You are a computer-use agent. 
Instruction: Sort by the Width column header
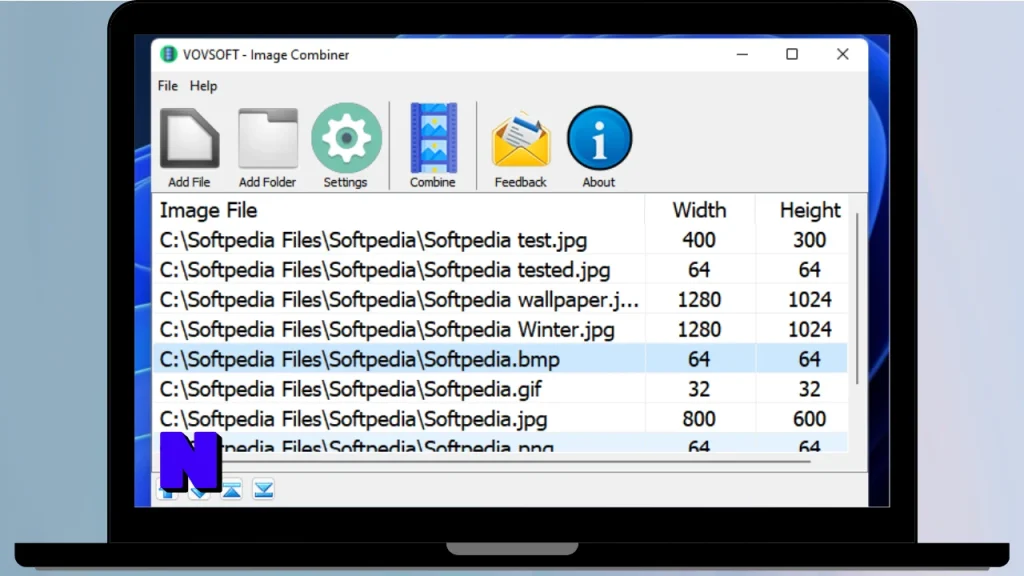(699, 210)
